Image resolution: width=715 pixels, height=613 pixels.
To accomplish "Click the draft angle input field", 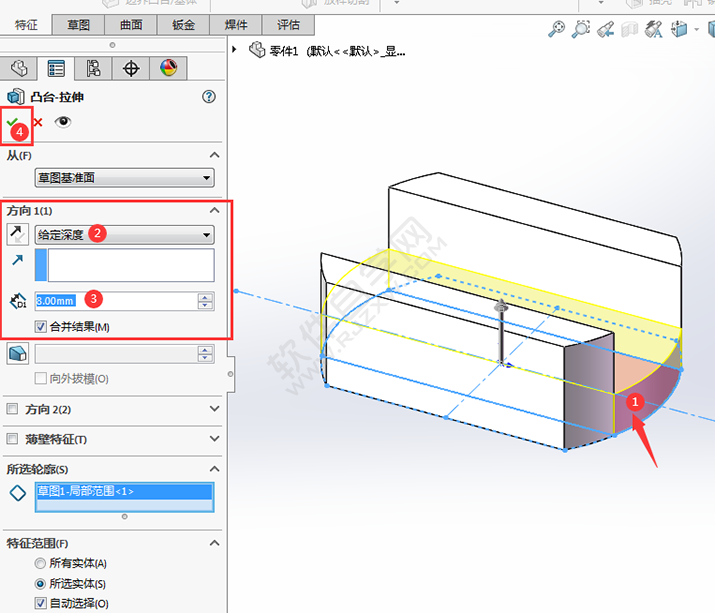I will 116,354.
